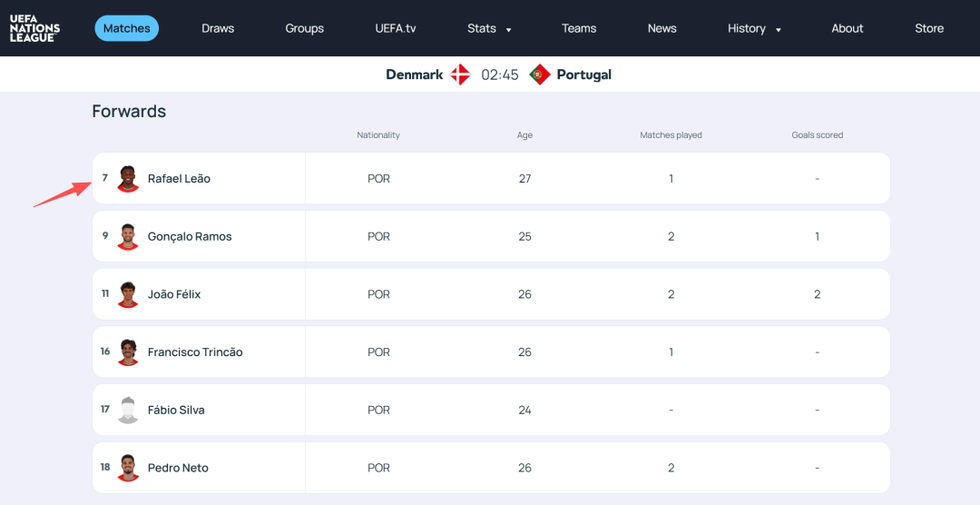The height and width of the screenshot is (505, 980).
Task: Click shirt number 11 for João Félix
Action: click(x=105, y=293)
